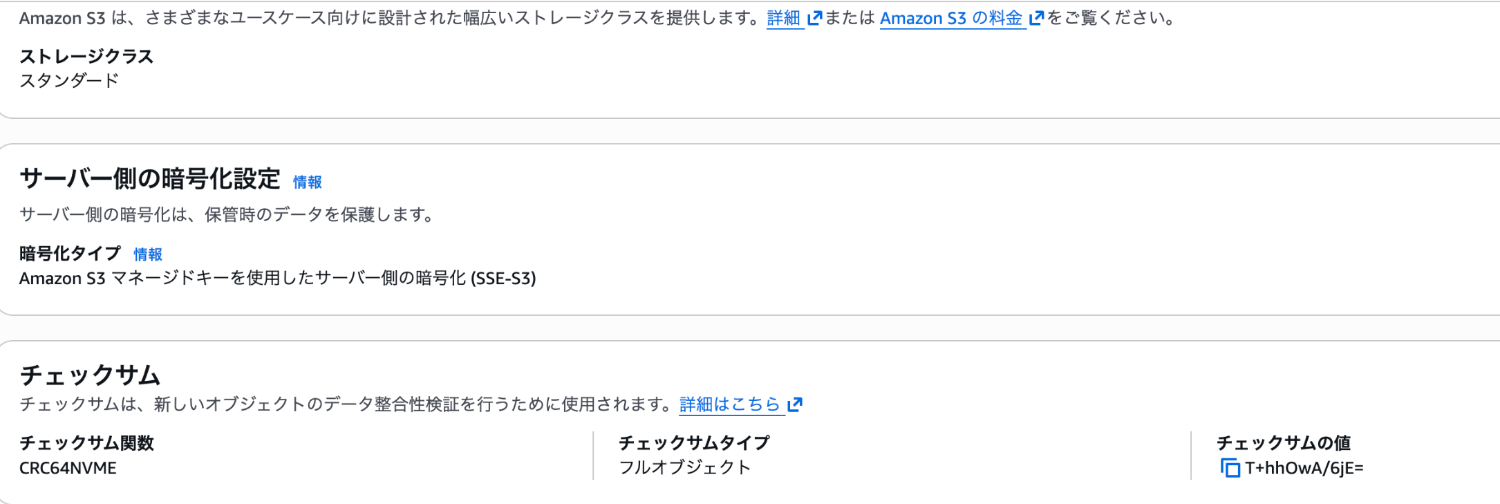Click the フルオブジェクト checksum type value
Image resolution: width=1500 pixels, height=504 pixels.
pos(685,467)
